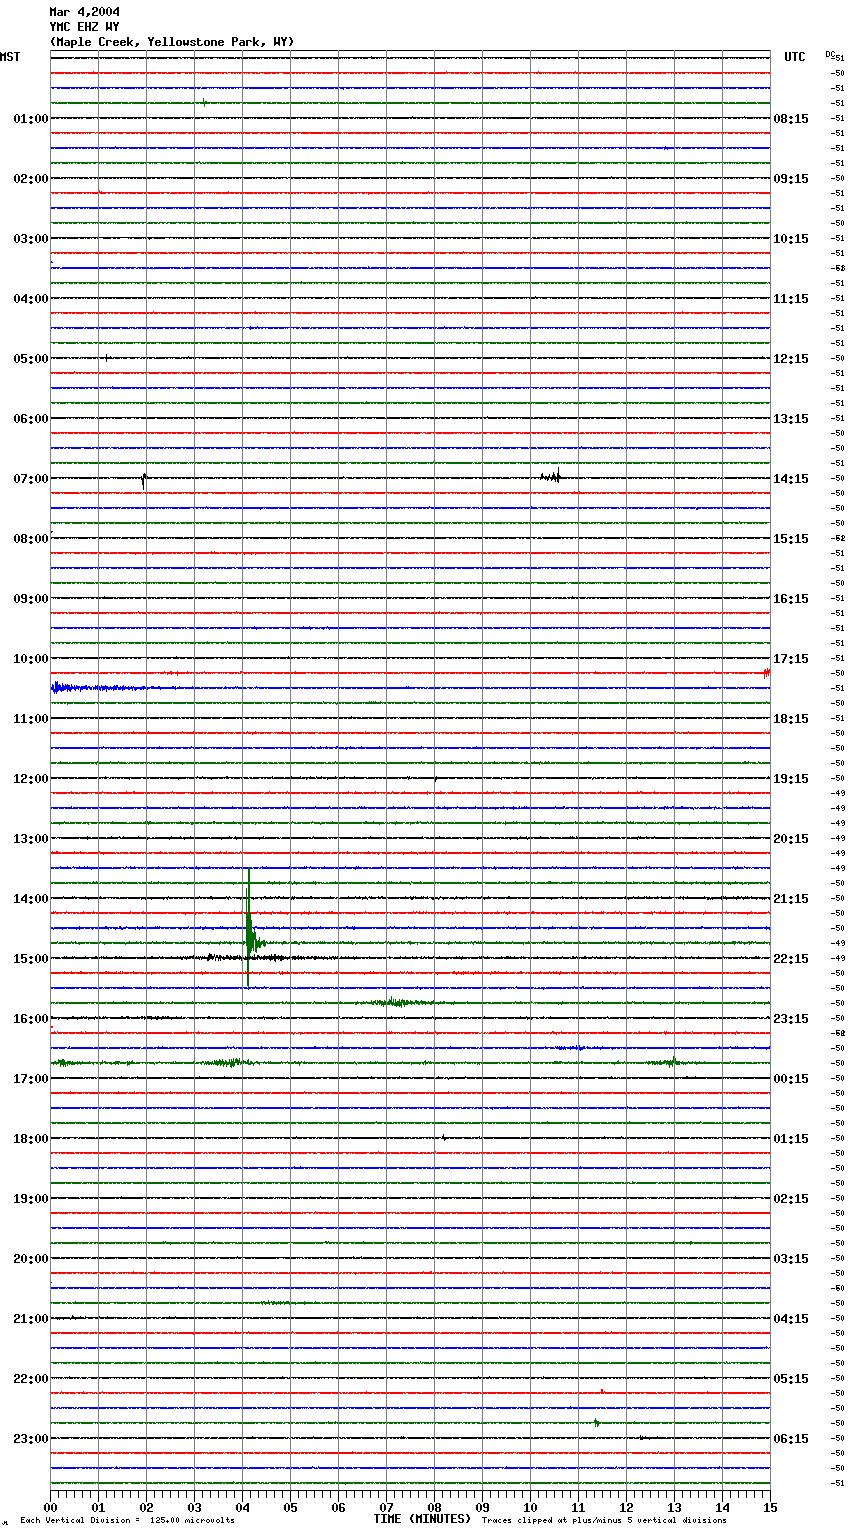The image size is (850, 1534).
Task: Click the 19:15 UTC time label
Action: point(791,779)
